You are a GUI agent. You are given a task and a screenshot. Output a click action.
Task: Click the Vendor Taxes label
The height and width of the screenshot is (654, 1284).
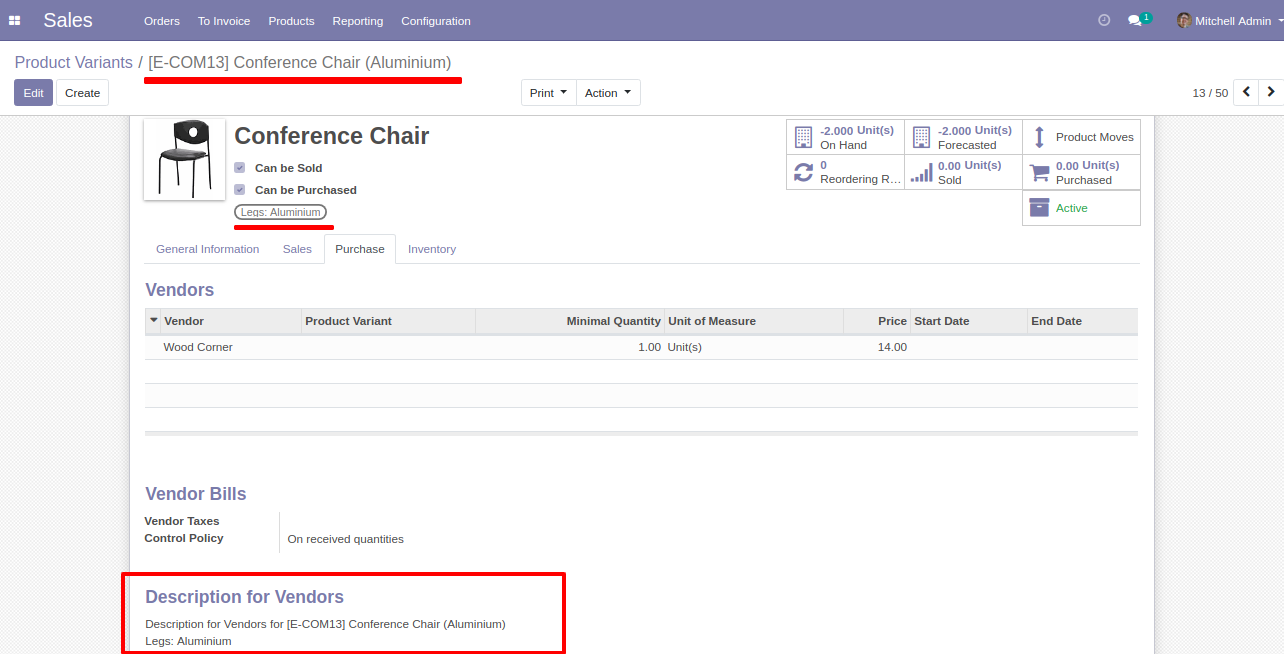click(x=182, y=521)
